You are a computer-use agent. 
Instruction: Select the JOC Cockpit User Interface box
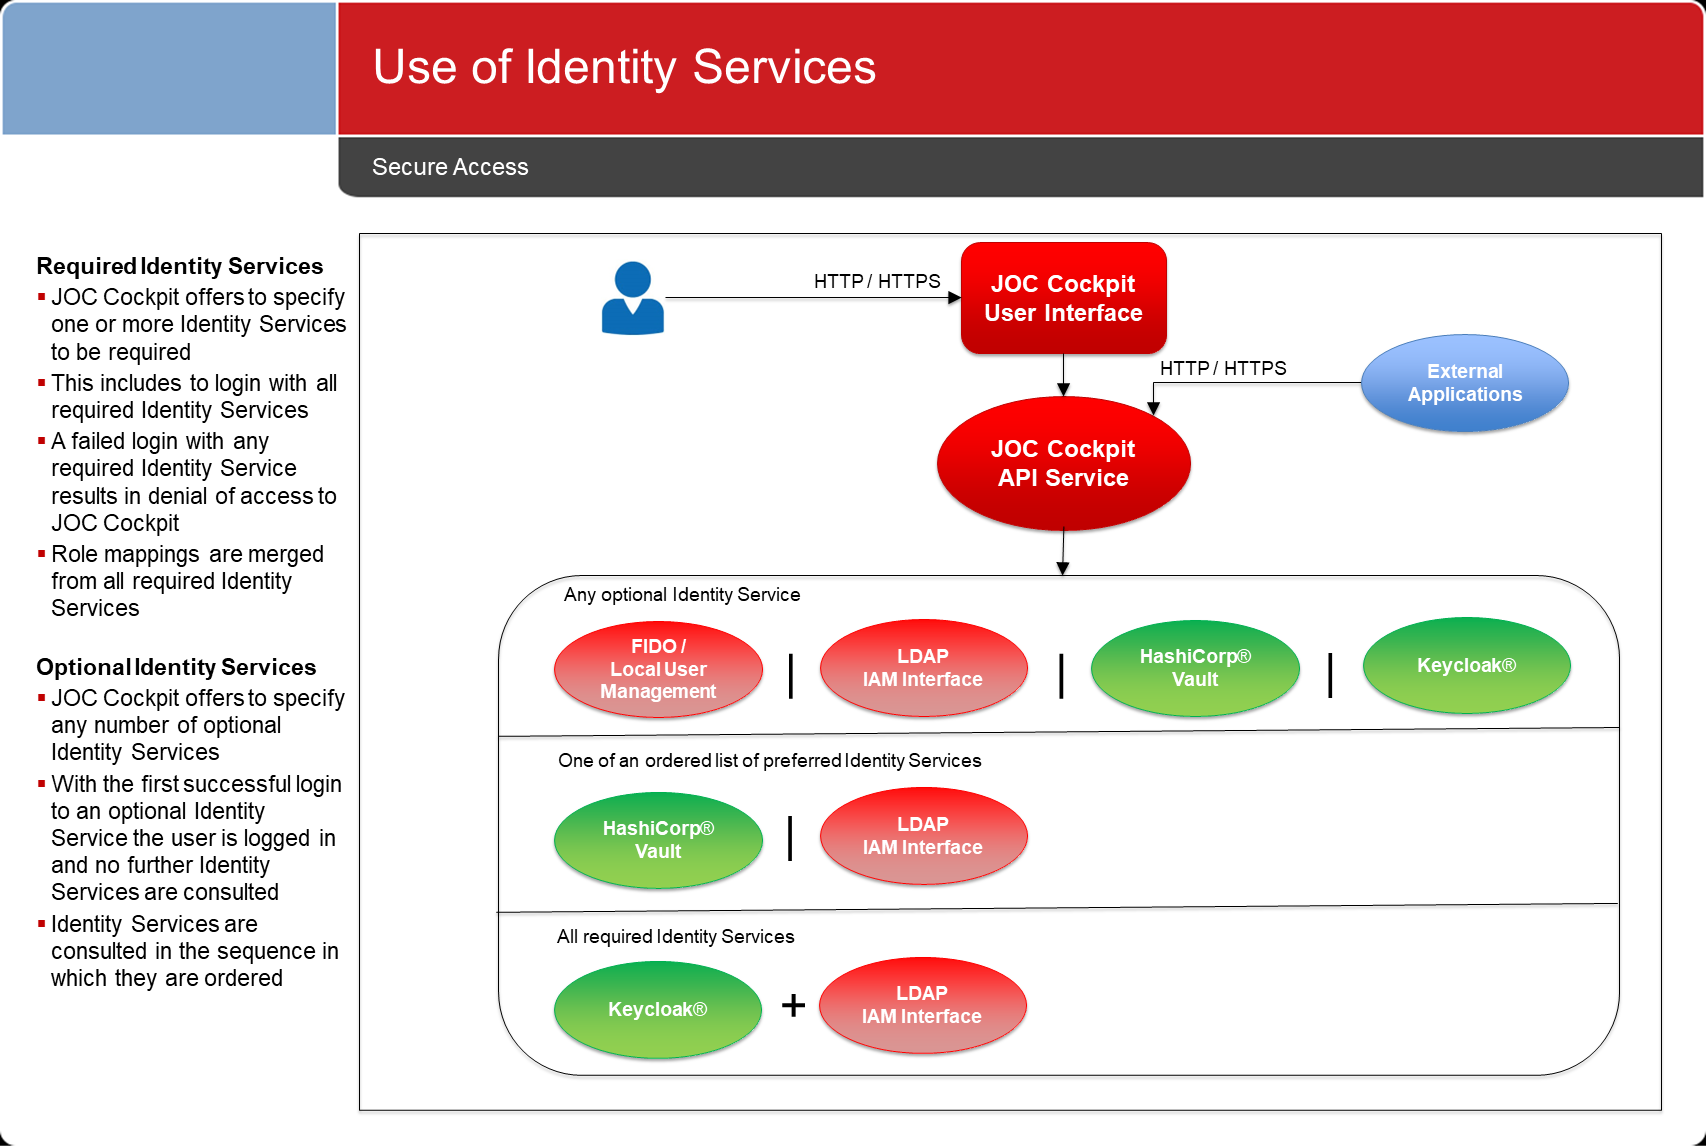pyautogui.click(x=1063, y=298)
